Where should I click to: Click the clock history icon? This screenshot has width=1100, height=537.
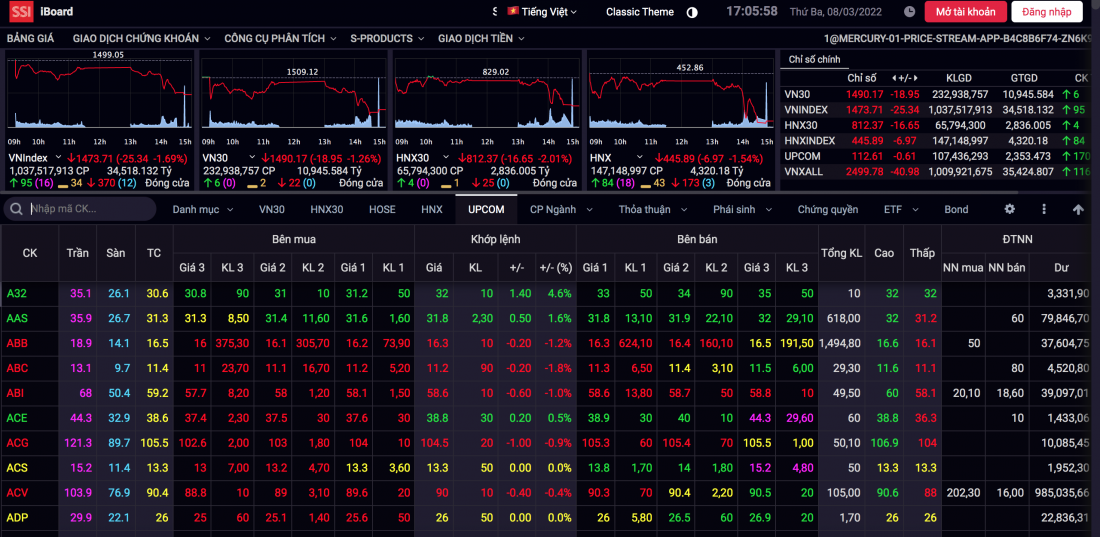(908, 12)
